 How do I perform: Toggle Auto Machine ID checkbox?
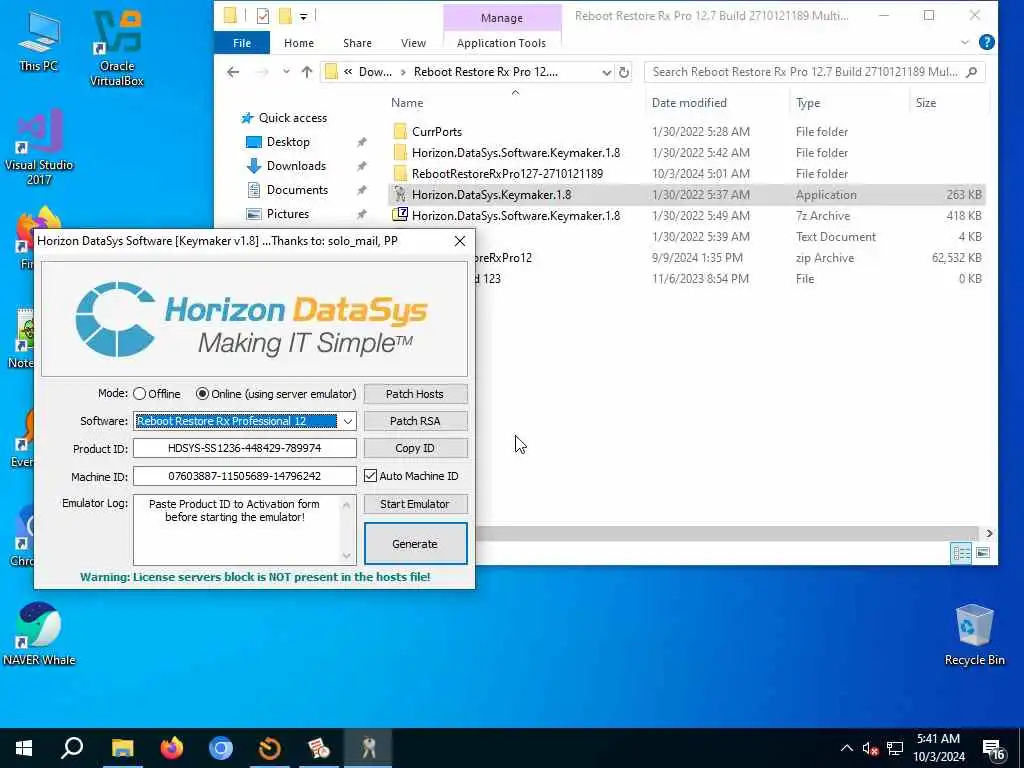pos(370,475)
